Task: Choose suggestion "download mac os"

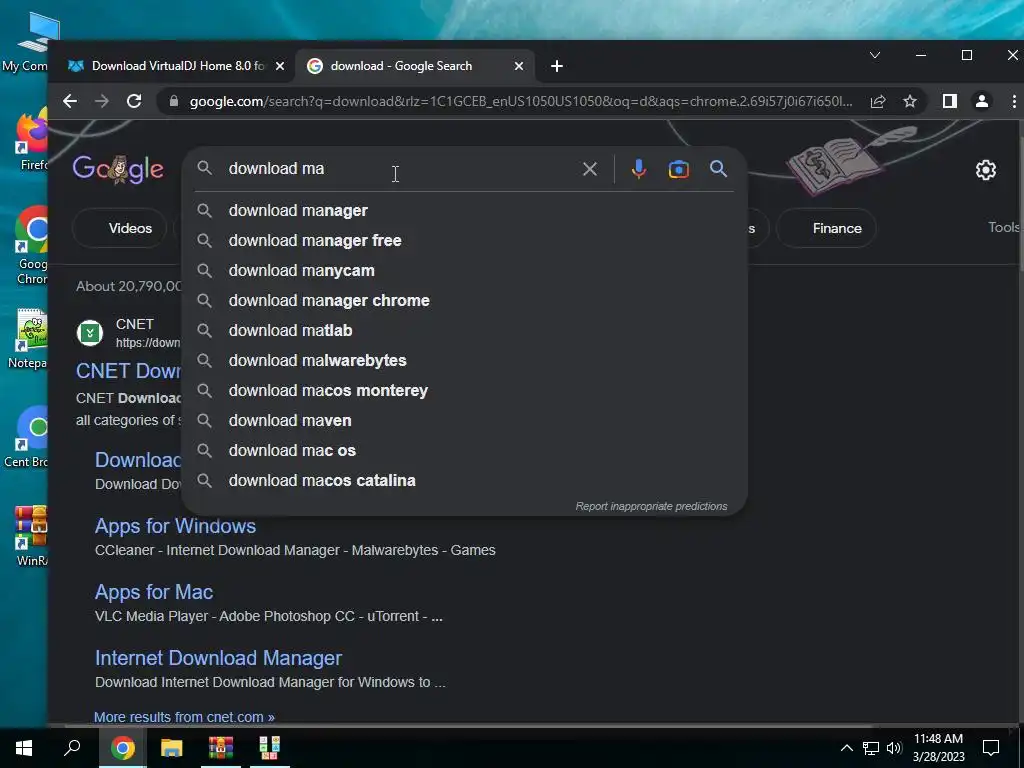Action: (464, 451)
